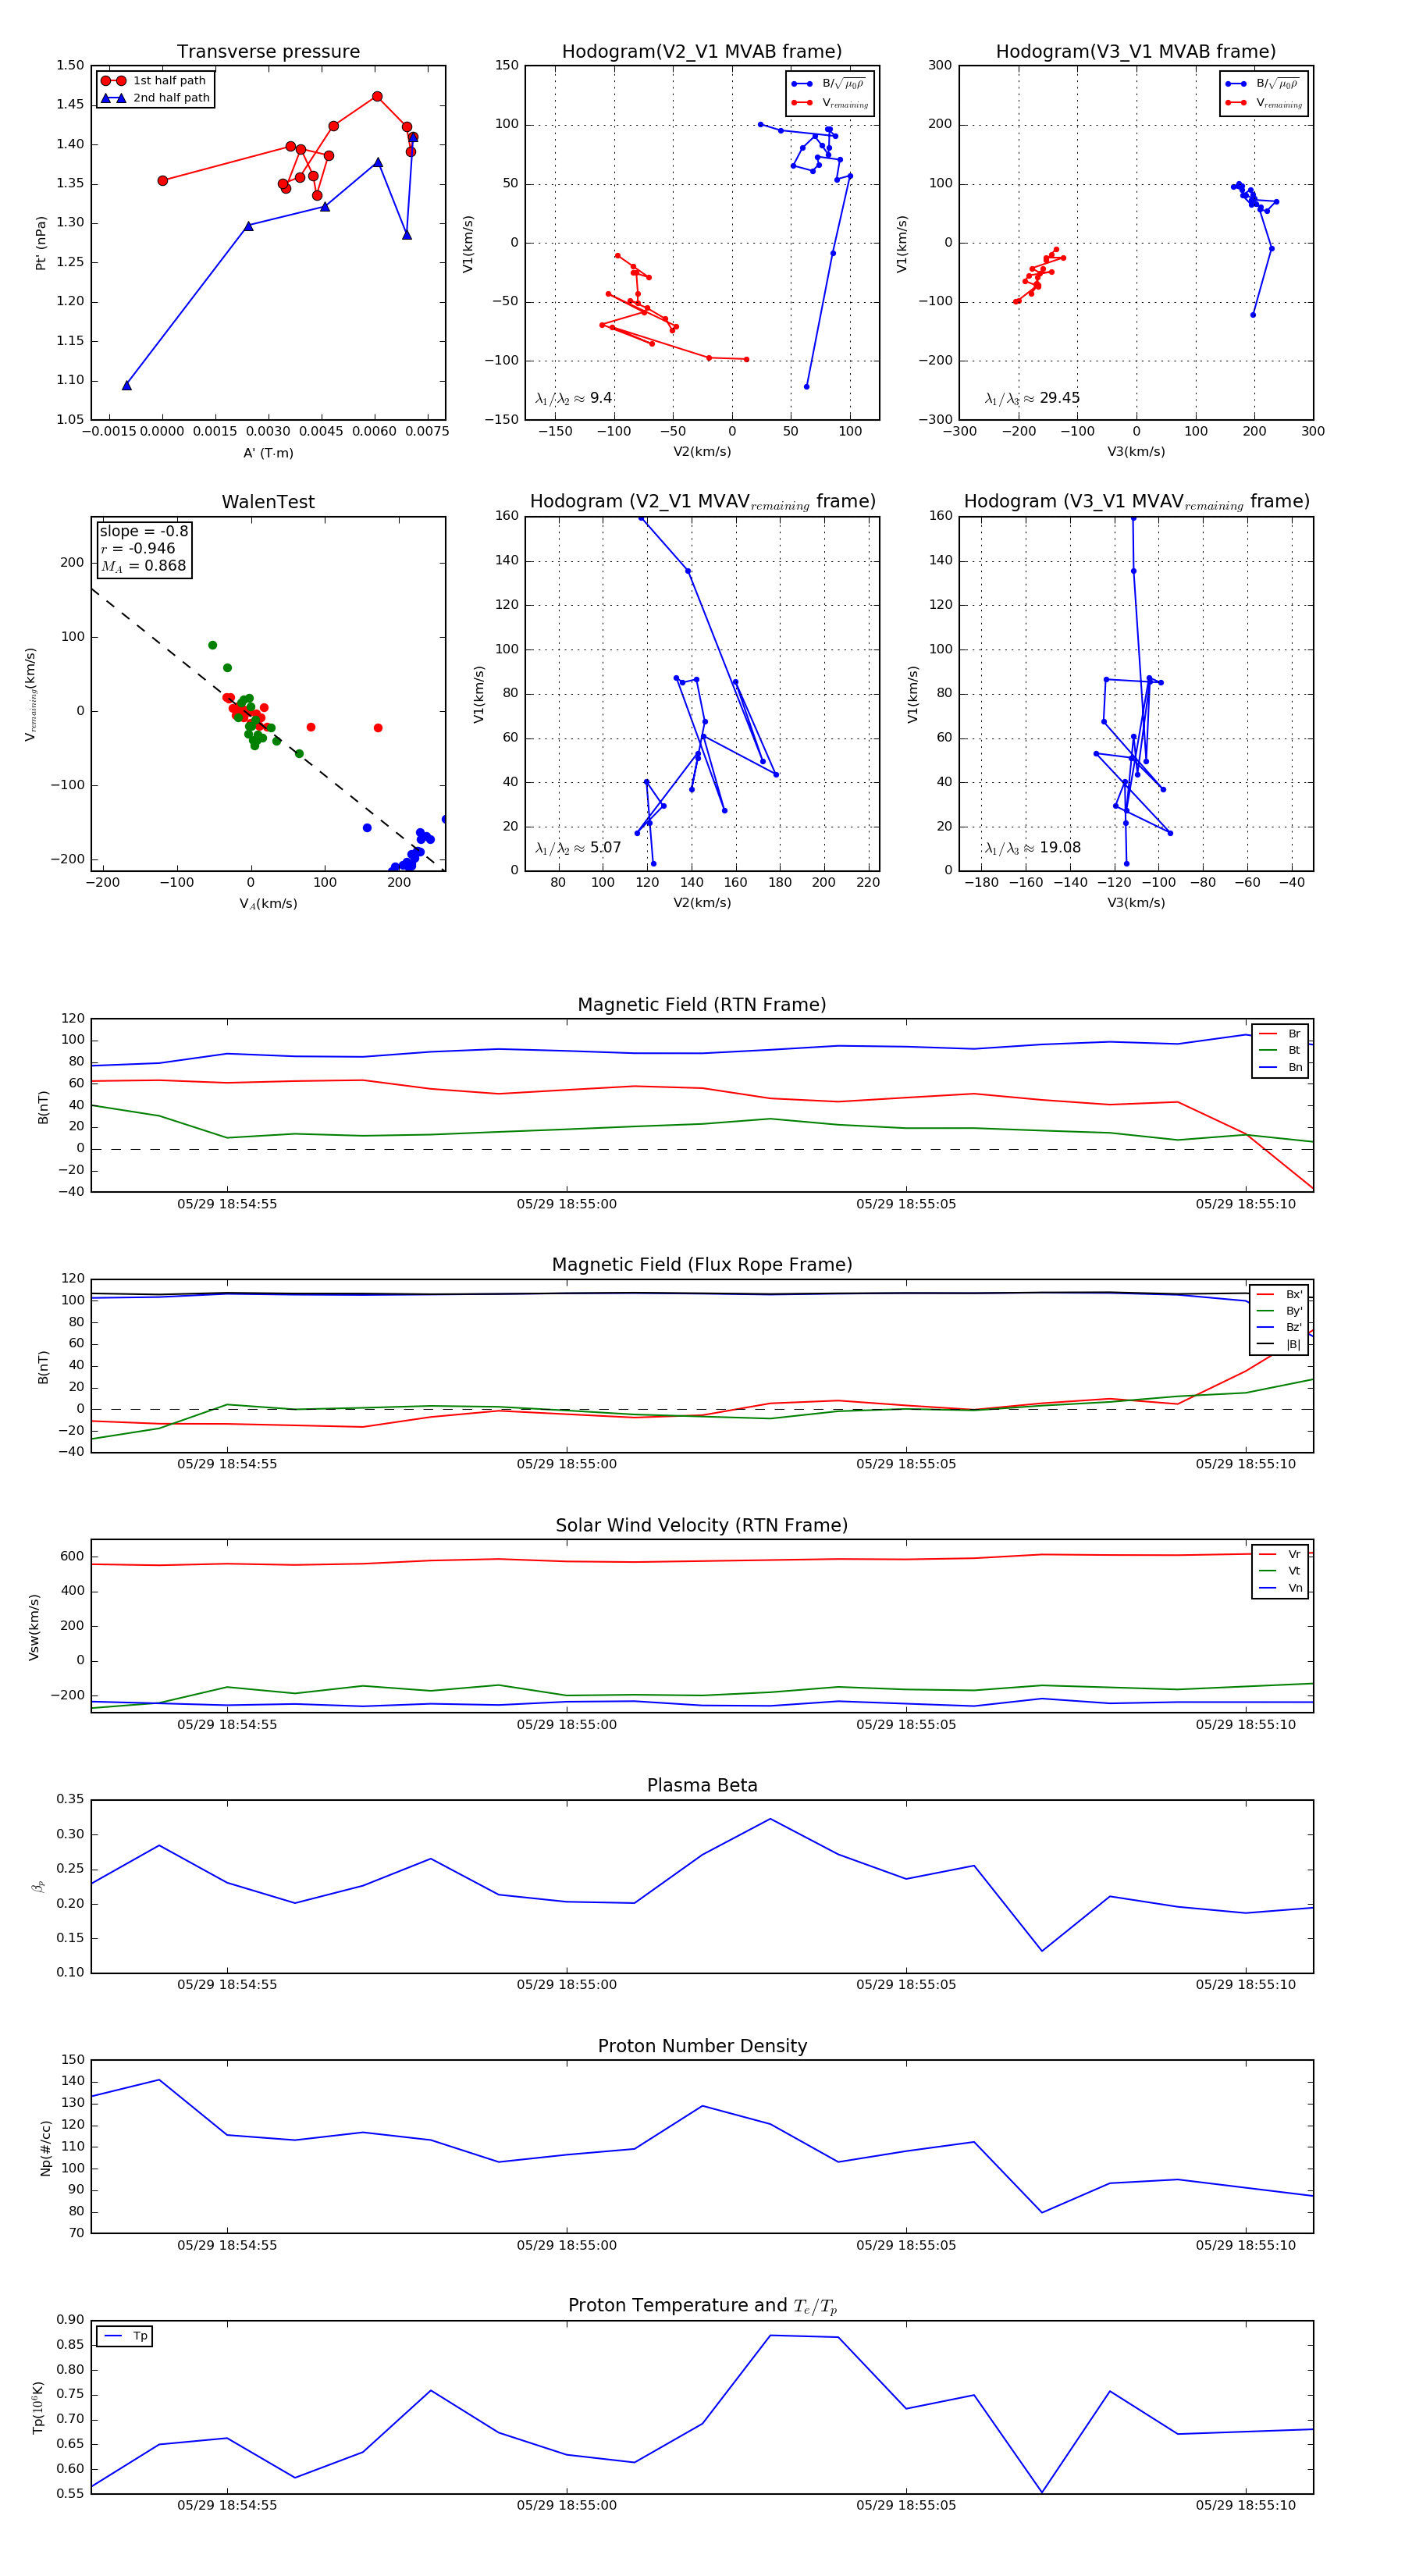1405x2576 pixels.
Task: Click the 'r = -0.946' correlation text
Action: [x=138, y=548]
